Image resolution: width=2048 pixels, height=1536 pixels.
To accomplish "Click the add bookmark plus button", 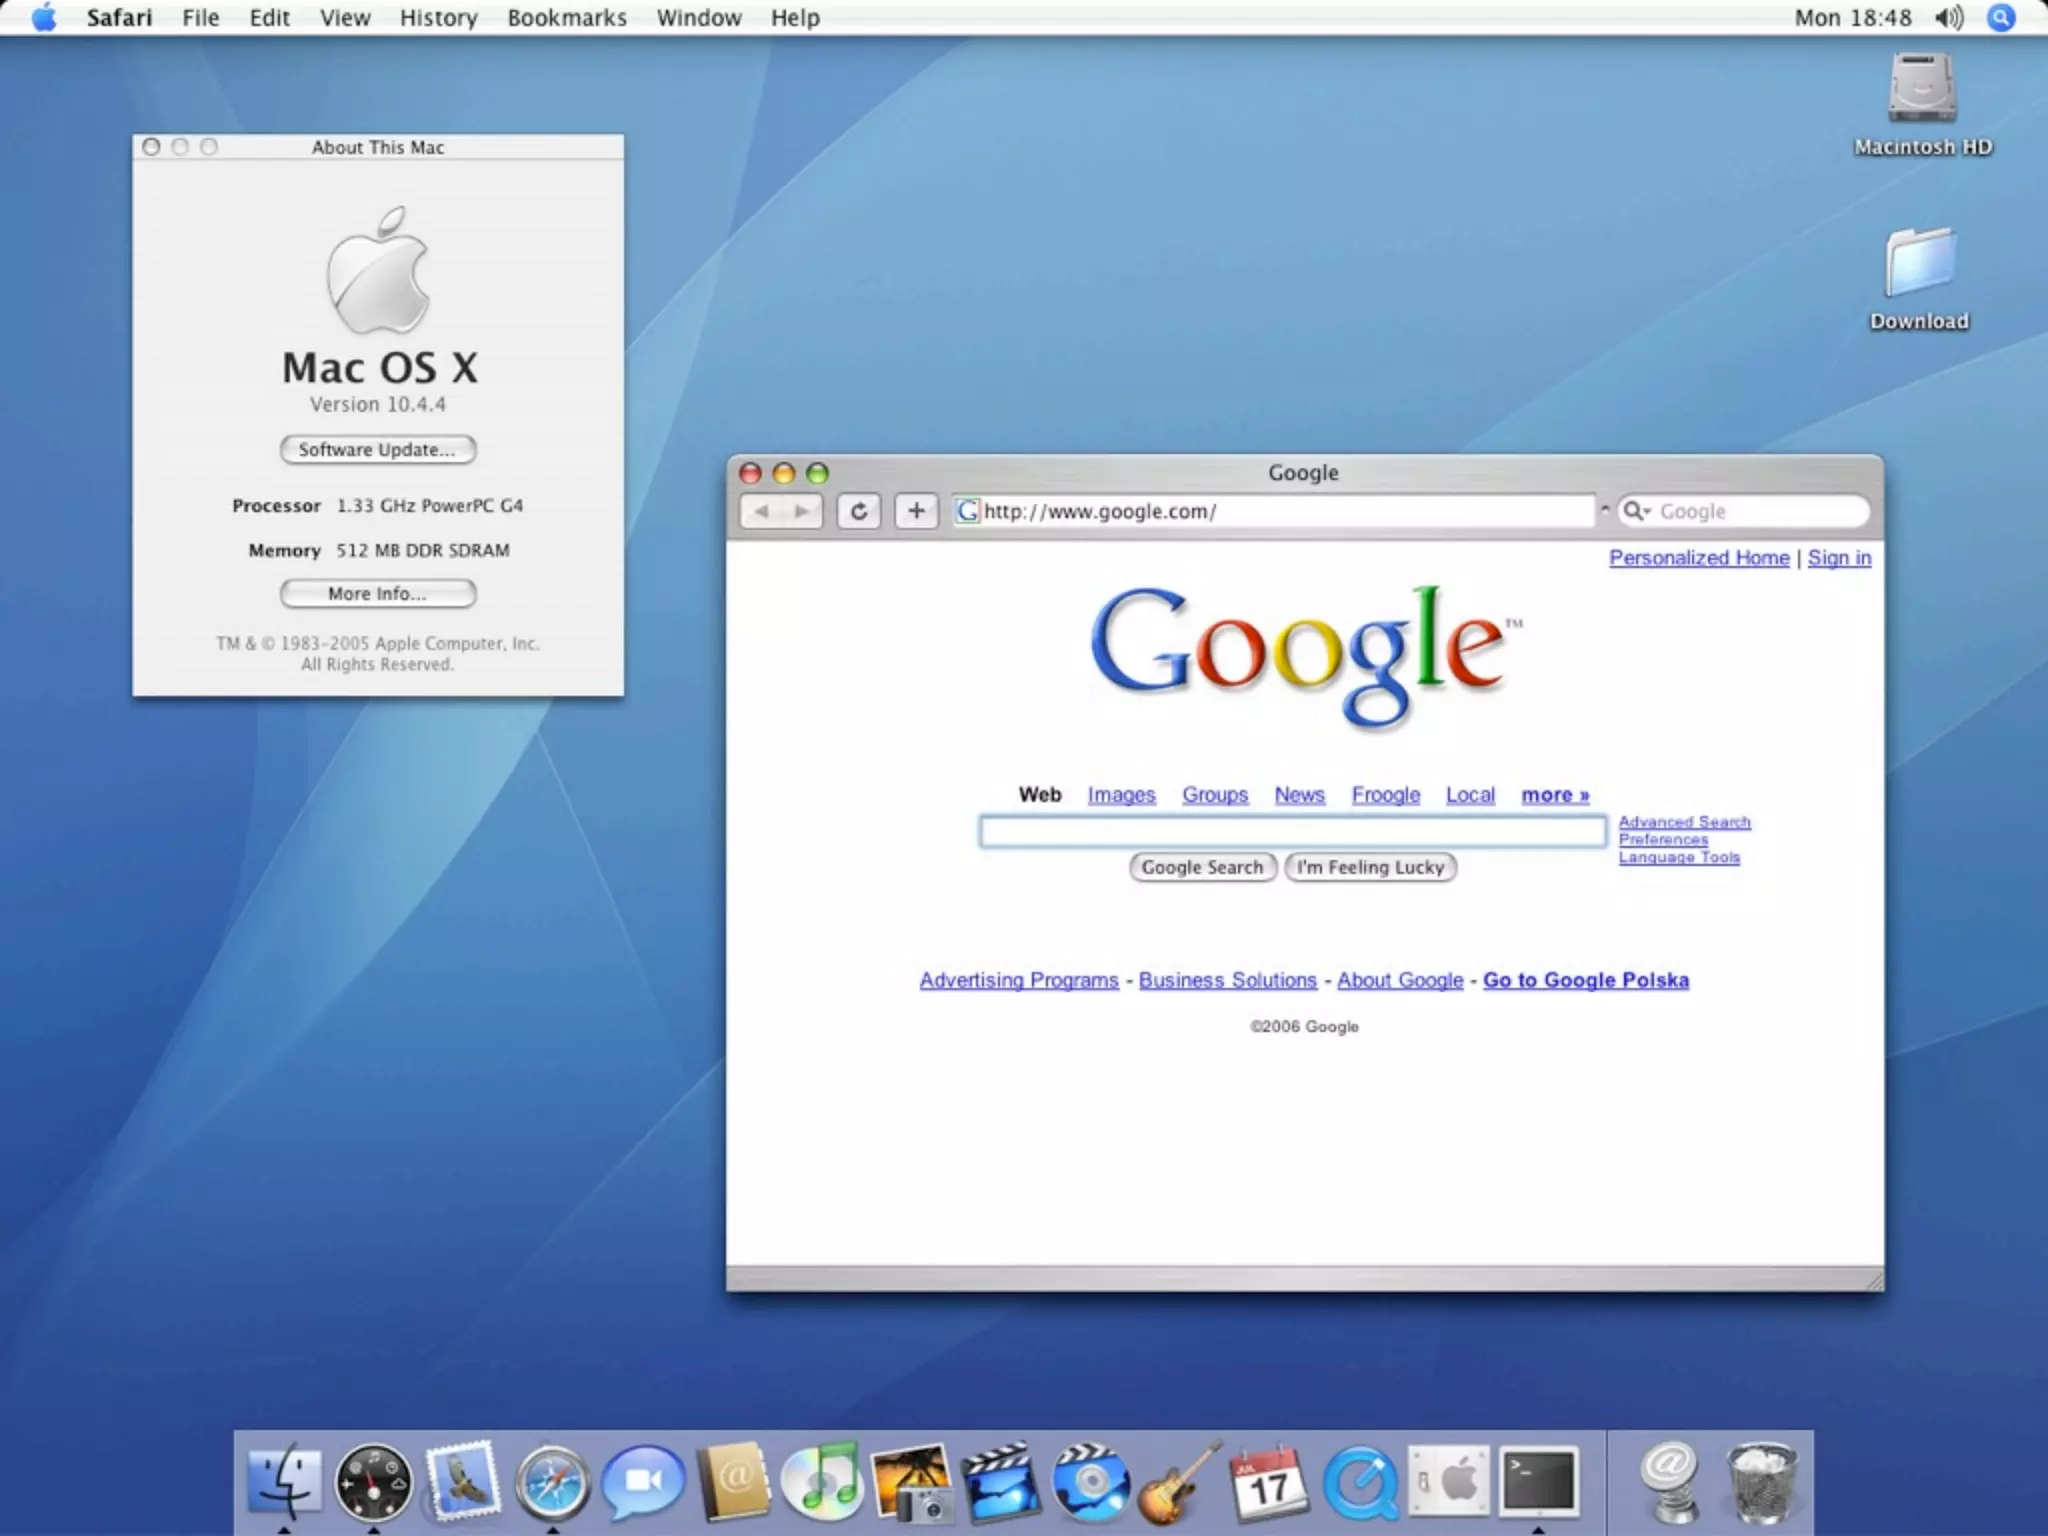I will 915,511.
